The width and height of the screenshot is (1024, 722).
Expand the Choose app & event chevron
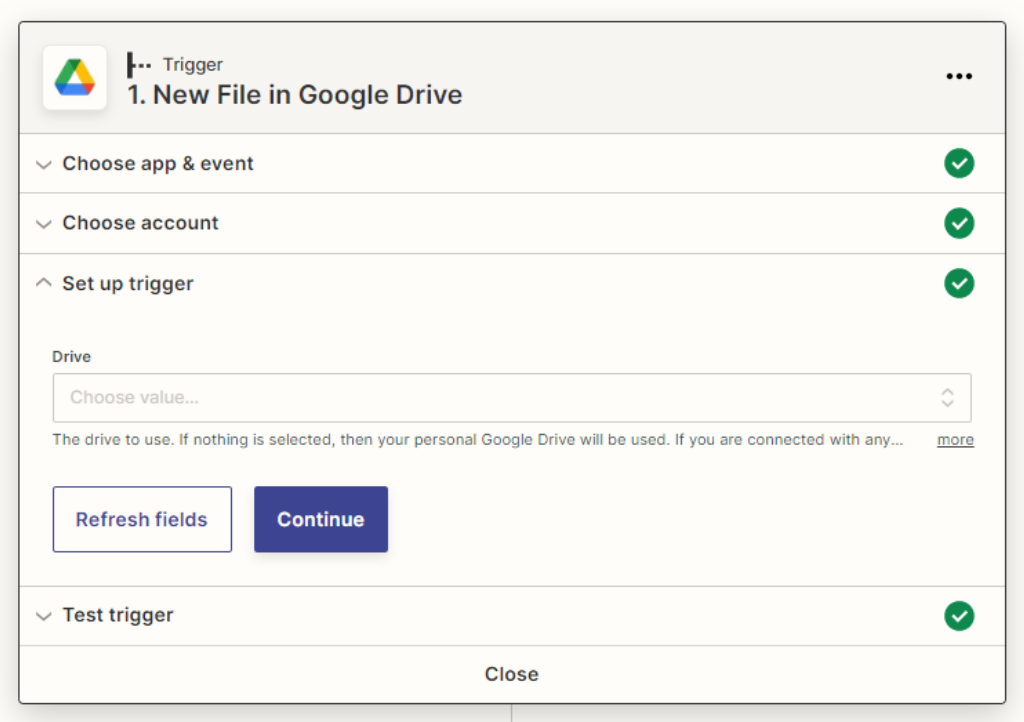pyautogui.click(x=44, y=165)
